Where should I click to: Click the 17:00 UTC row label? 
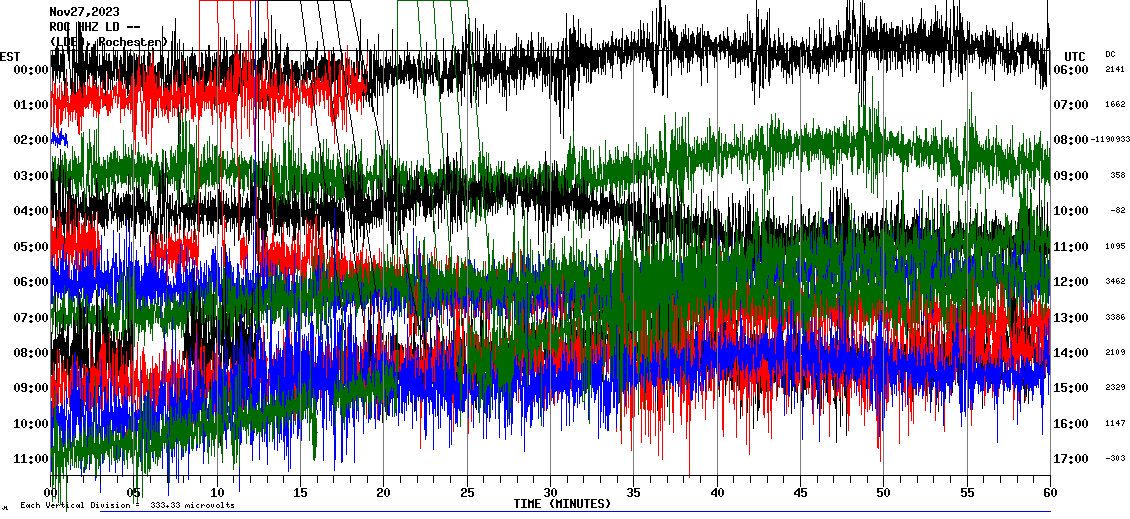1073,459
